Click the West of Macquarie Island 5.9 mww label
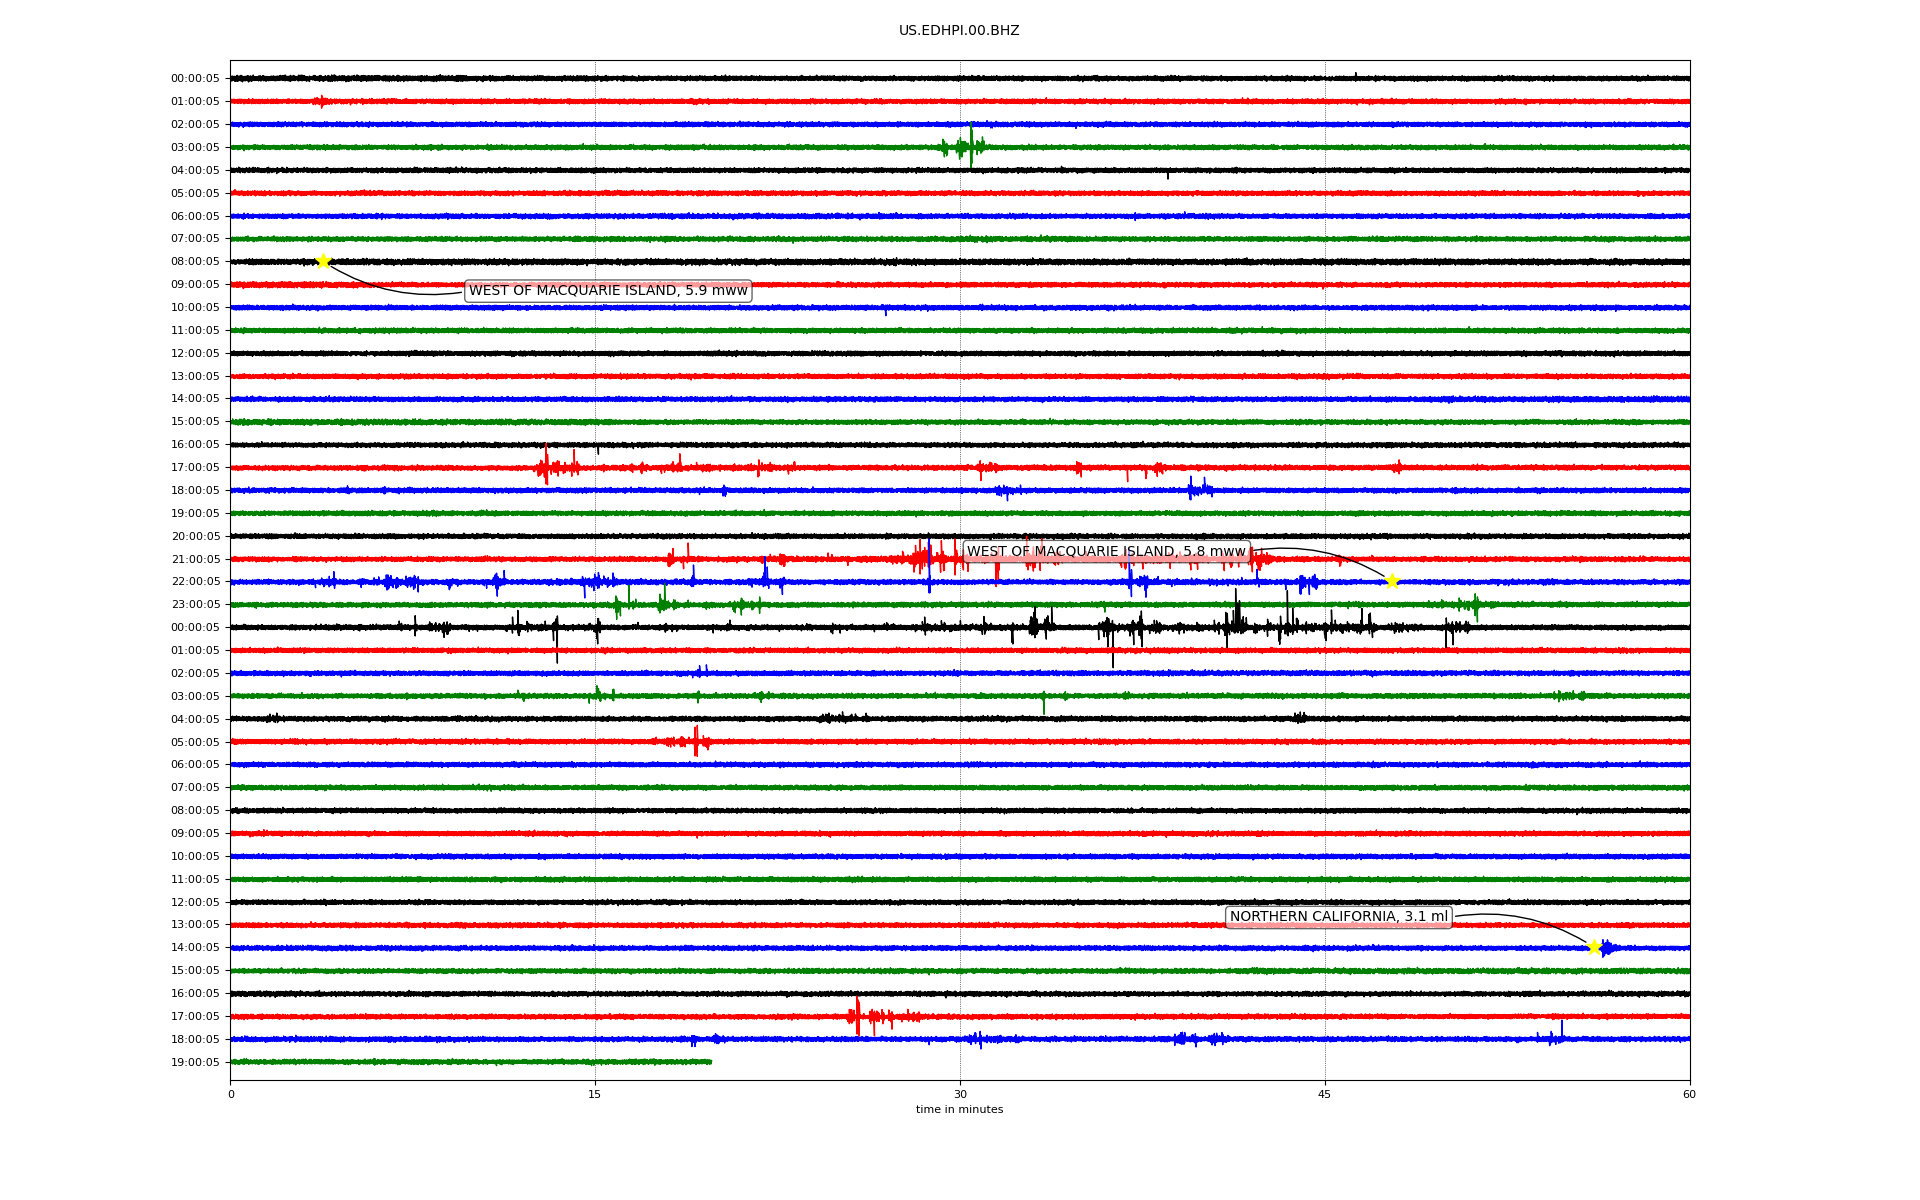 tap(608, 291)
